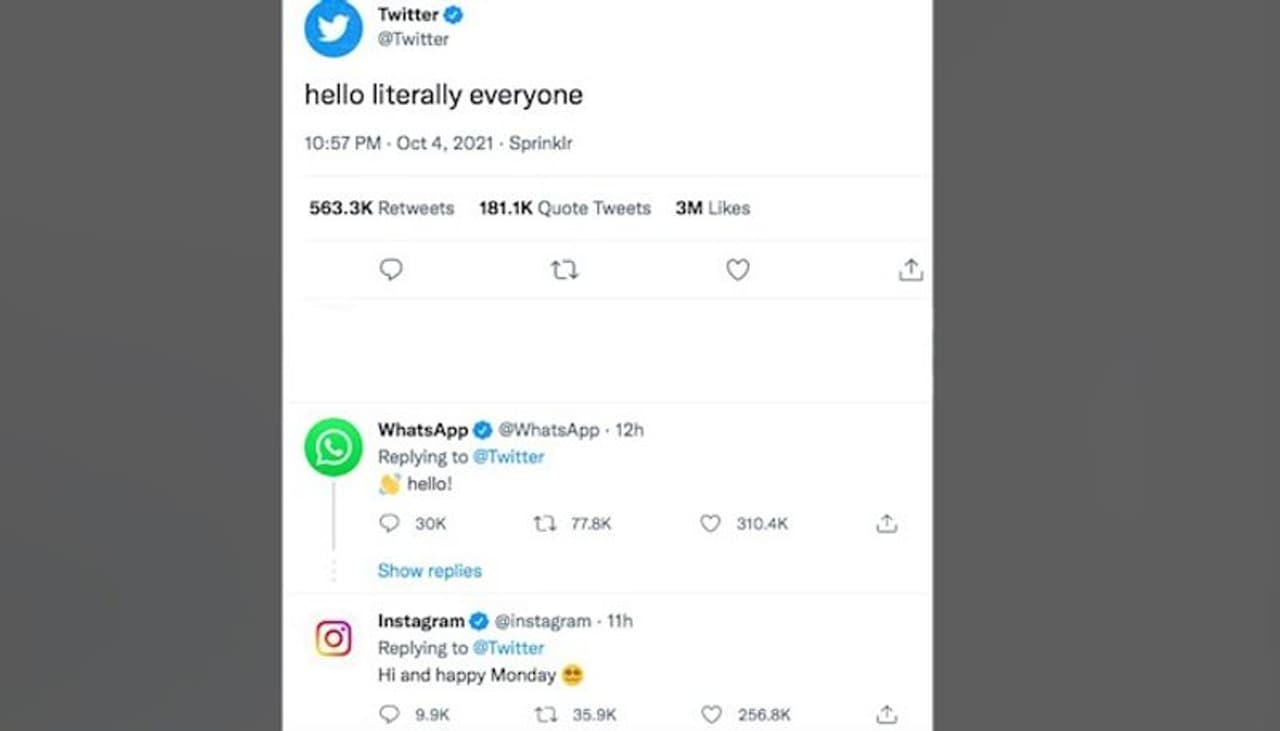1280x731 pixels.
Task: Retweet WhatsApp's hello reply
Action: (545, 523)
